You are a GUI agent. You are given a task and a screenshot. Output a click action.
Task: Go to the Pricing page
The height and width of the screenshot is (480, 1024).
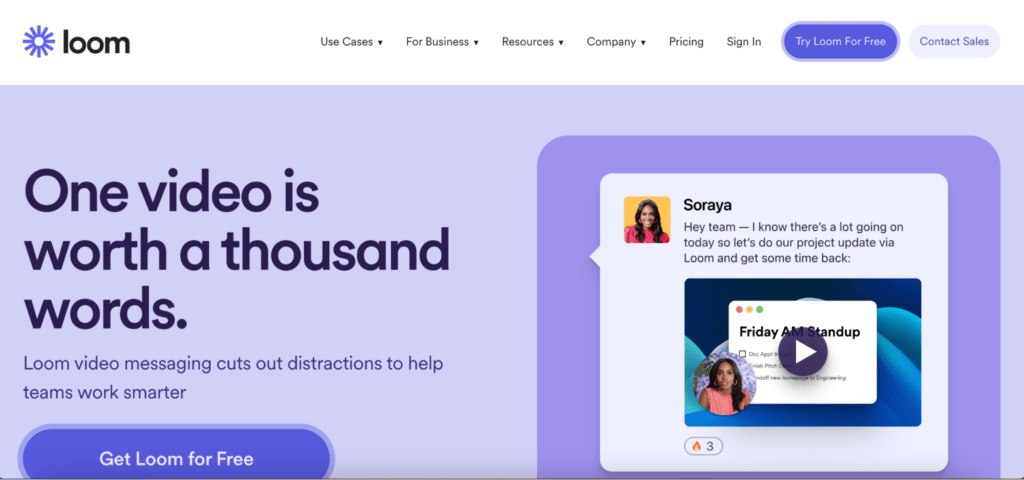(x=686, y=42)
